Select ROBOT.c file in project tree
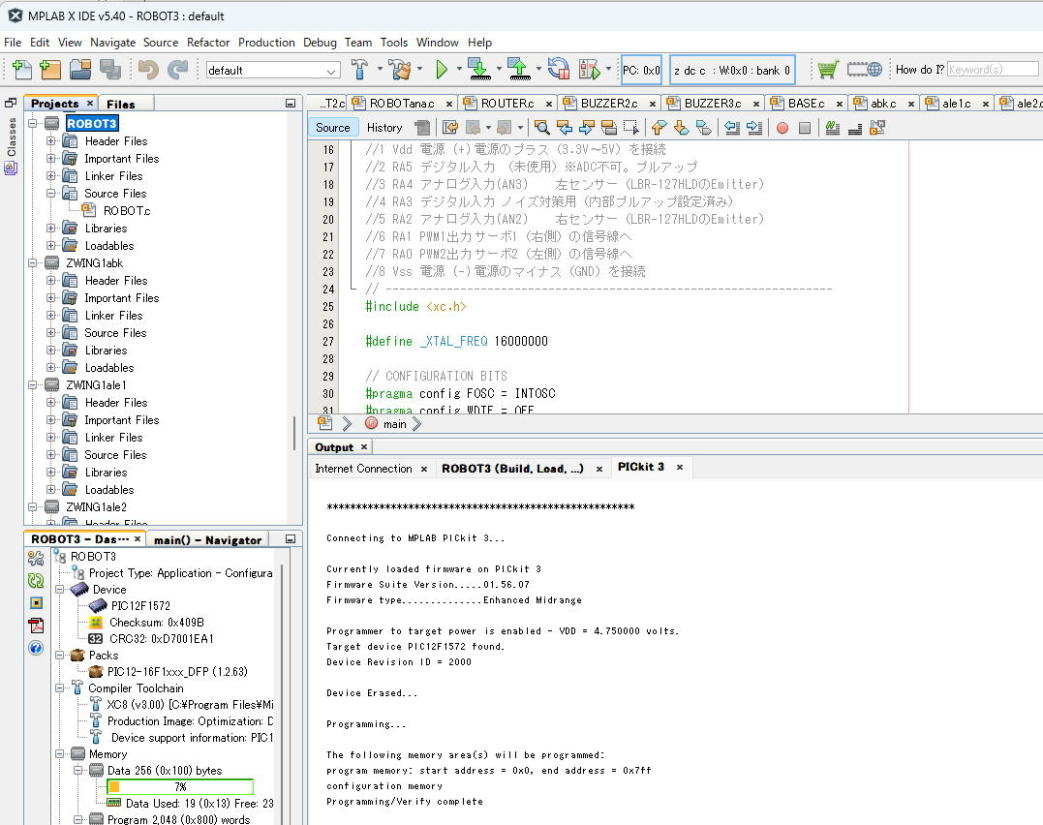1043x825 pixels. [126, 211]
